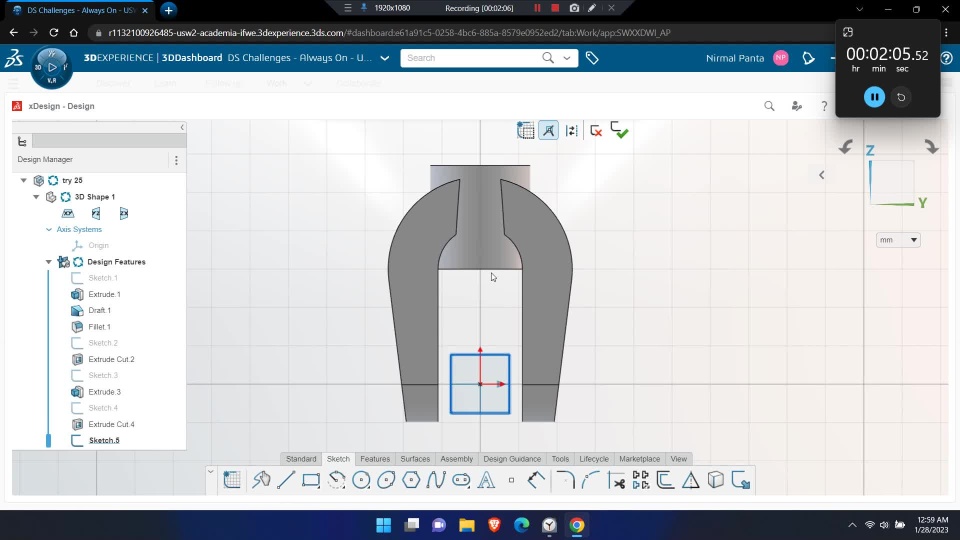This screenshot has width=960, height=540.
Task: Switch to the Tools tab
Action: pyautogui.click(x=560, y=459)
